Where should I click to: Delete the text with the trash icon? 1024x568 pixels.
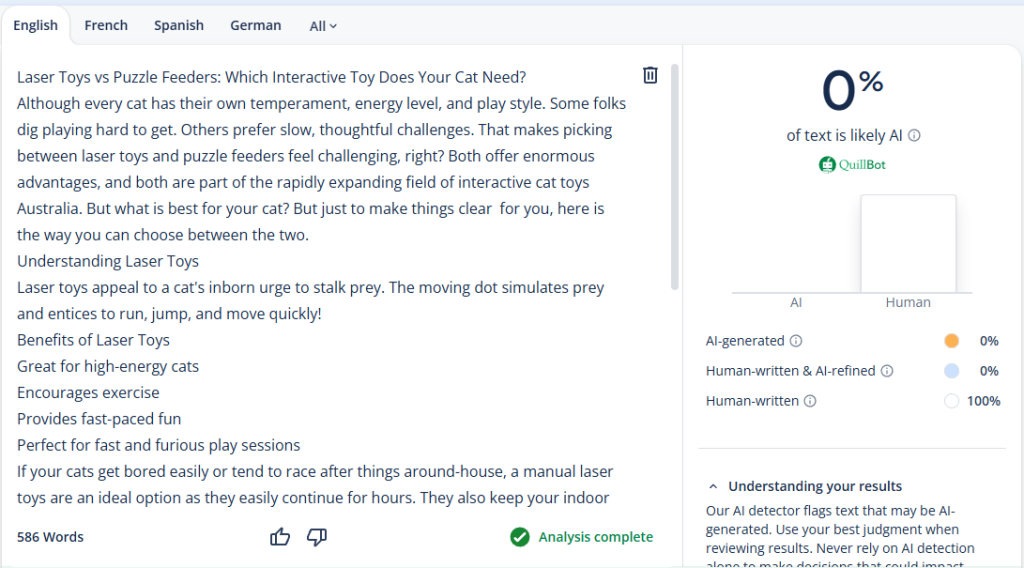[650, 75]
